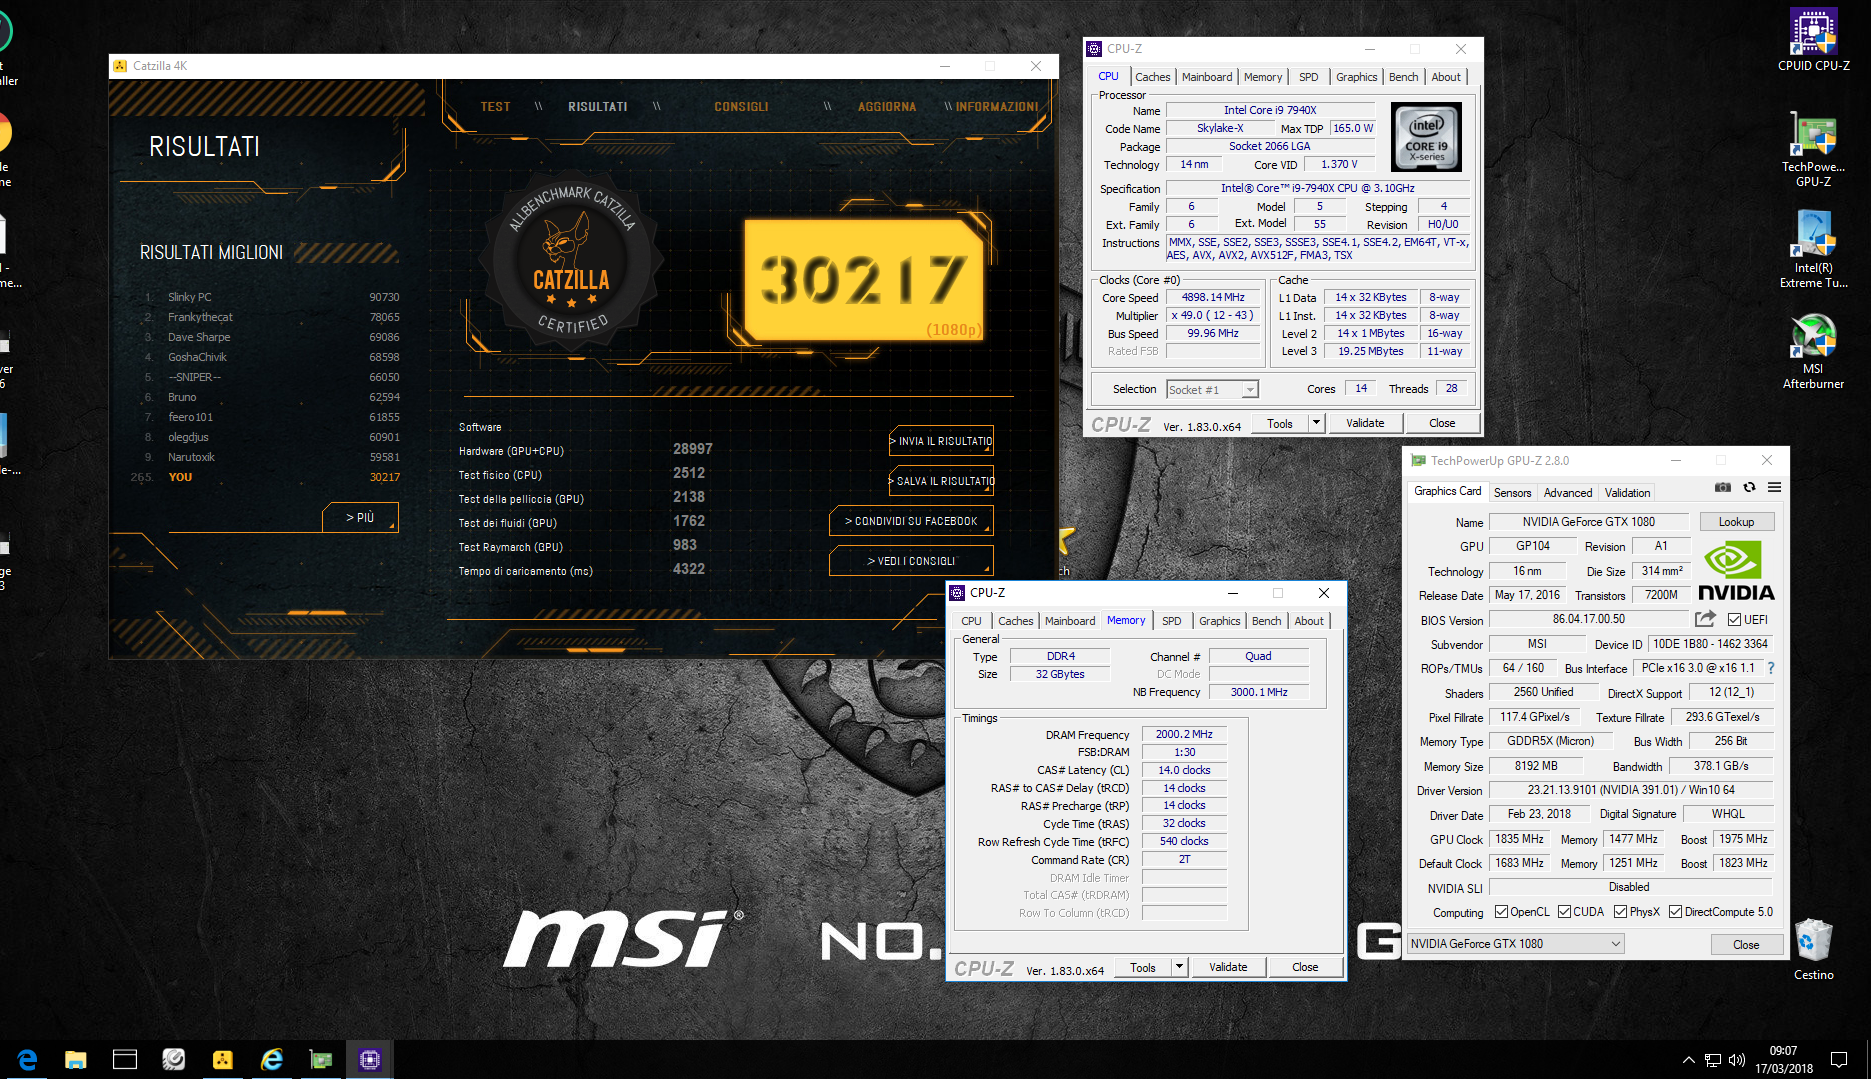Switch to Mainboard tab in top CPU-Z window

[1207, 77]
